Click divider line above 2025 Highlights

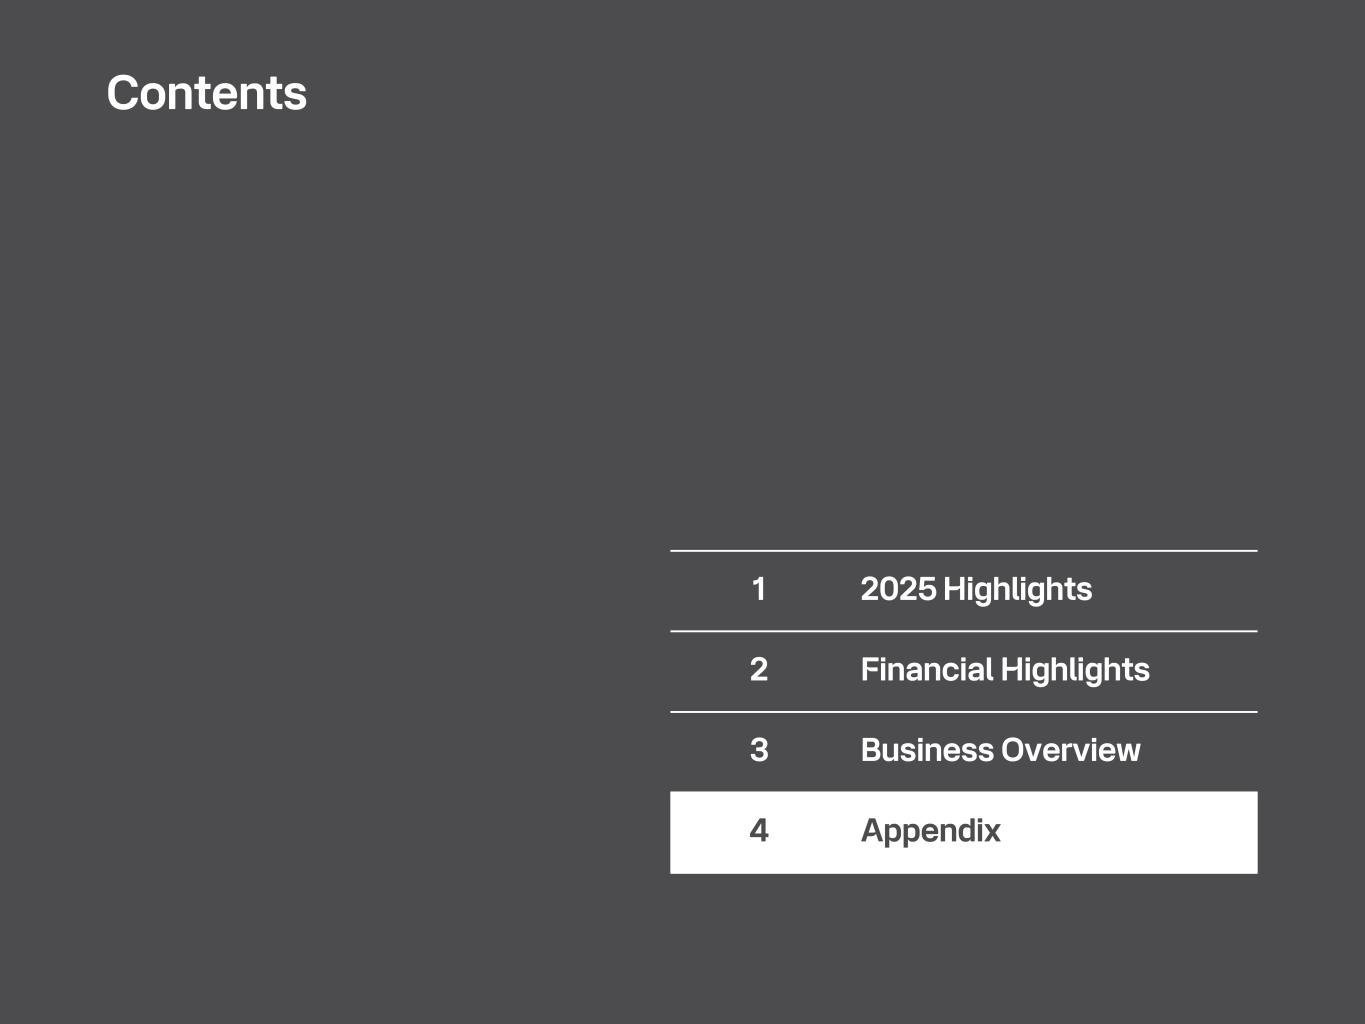point(963,551)
